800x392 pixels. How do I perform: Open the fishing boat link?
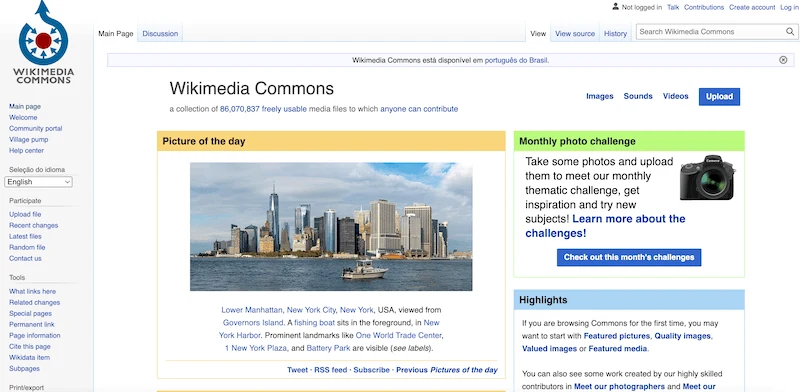(314, 323)
